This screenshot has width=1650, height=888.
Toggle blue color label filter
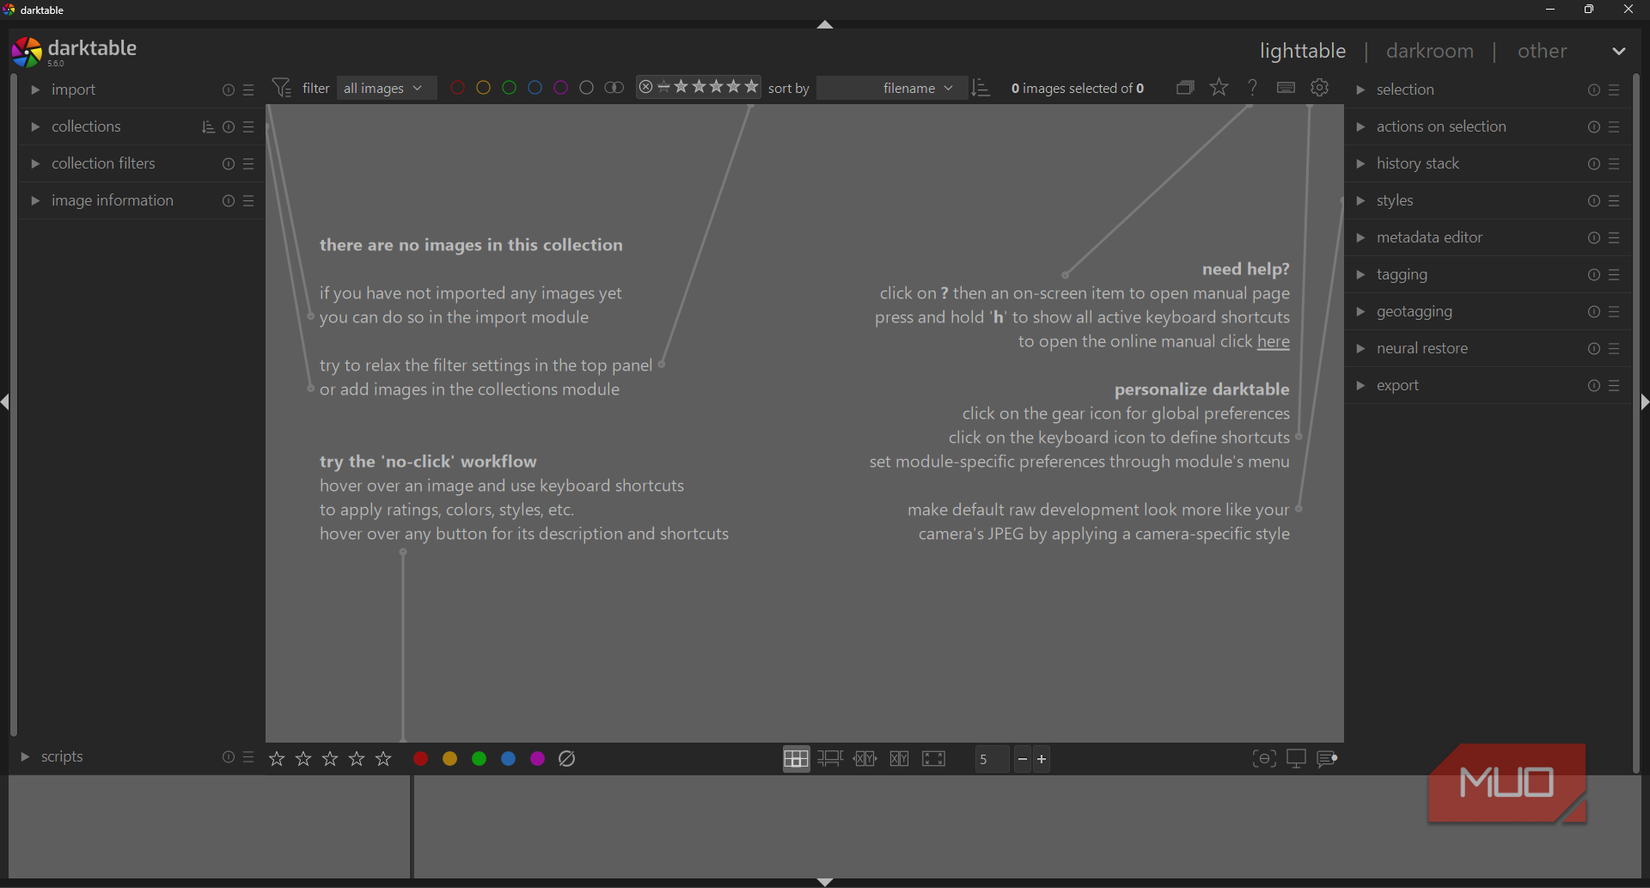pos(536,88)
